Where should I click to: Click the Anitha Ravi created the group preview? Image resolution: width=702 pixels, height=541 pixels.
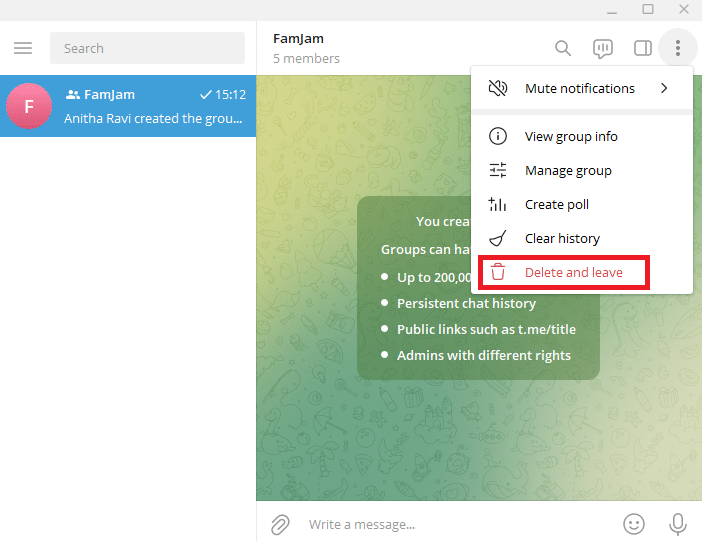153,118
